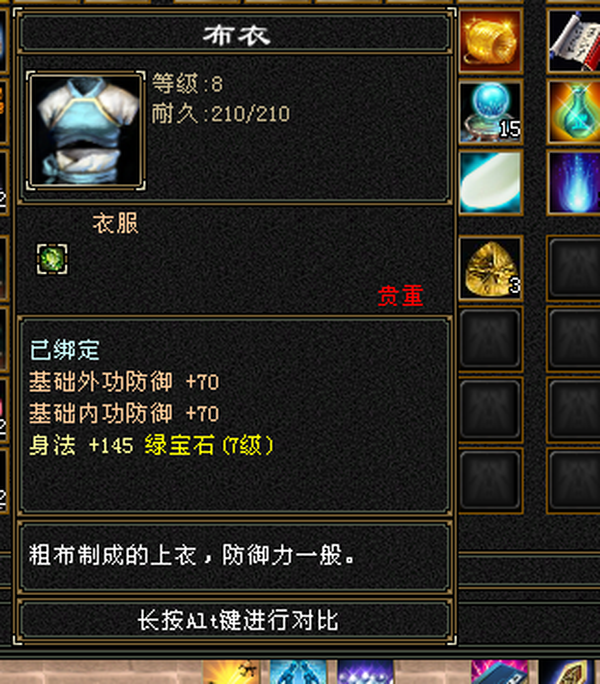Click the white jade feather item

pyautogui.click(x=490, y=182)
